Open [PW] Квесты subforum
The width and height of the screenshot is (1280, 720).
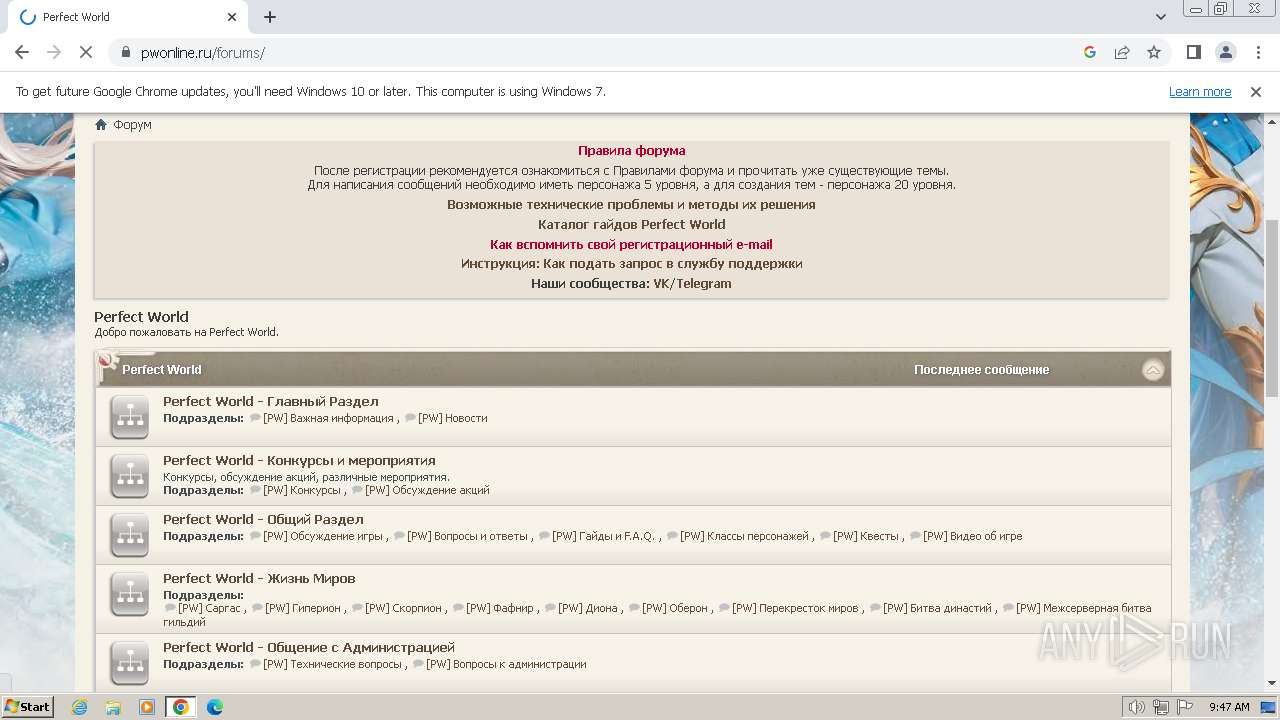(x=866, y=537)
